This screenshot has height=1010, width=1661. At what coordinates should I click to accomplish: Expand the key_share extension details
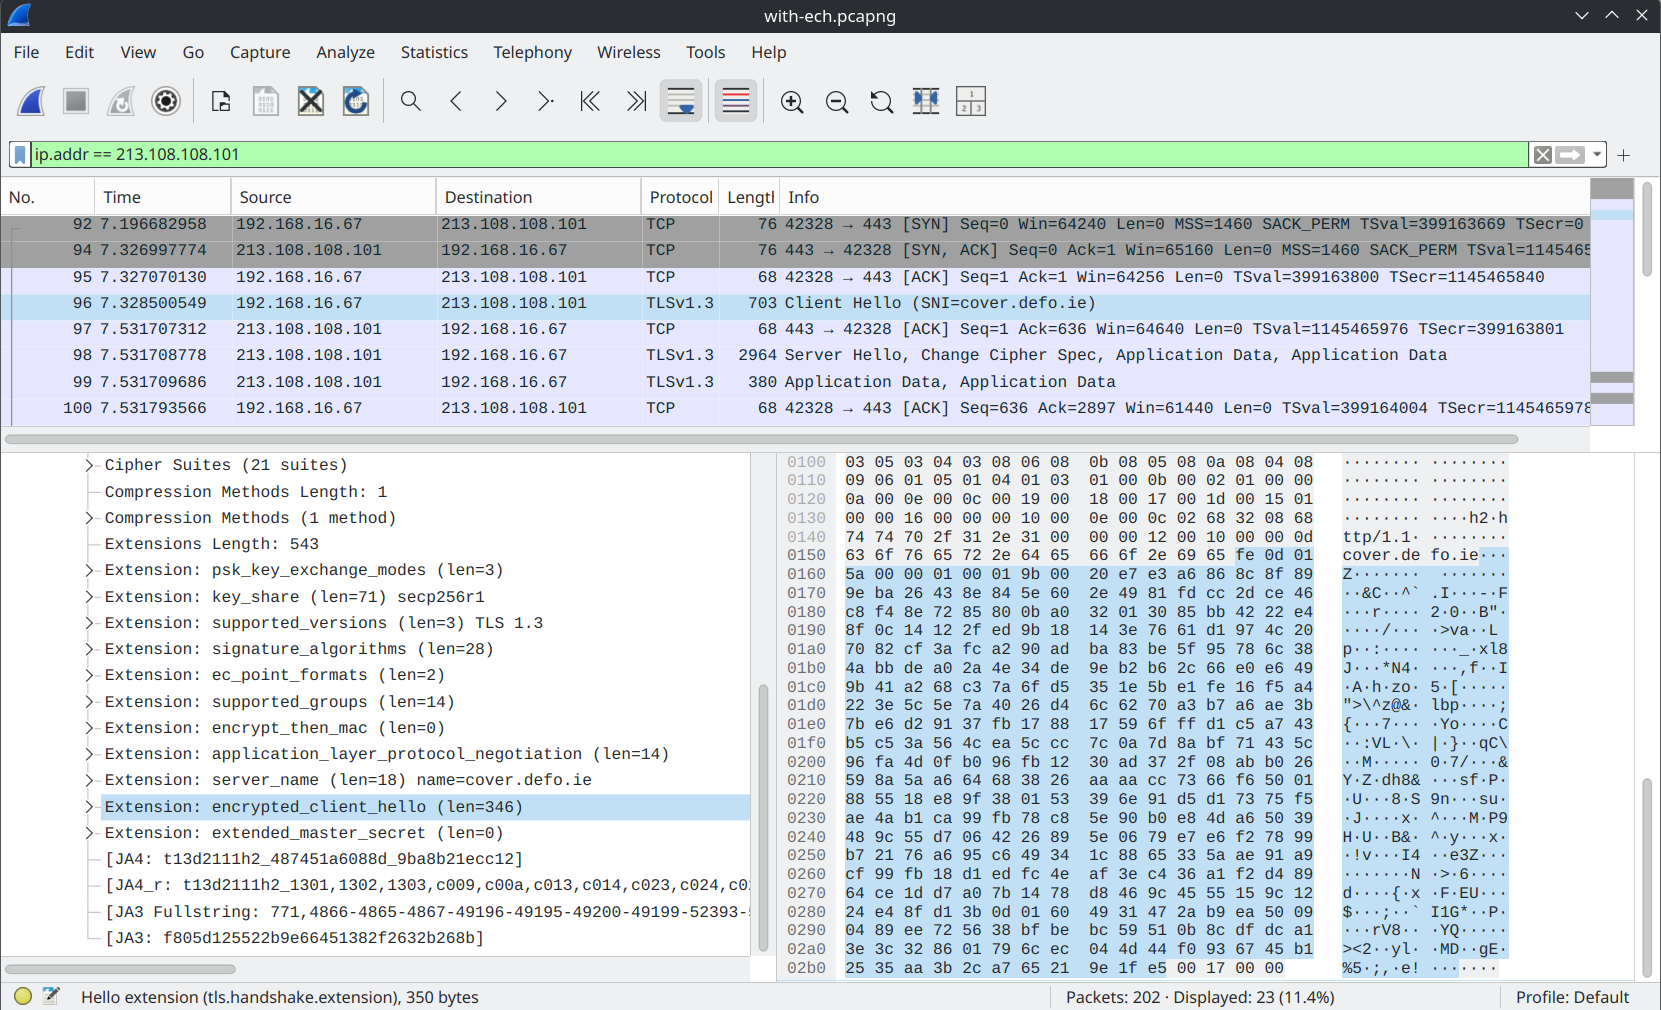pos(88,596)
